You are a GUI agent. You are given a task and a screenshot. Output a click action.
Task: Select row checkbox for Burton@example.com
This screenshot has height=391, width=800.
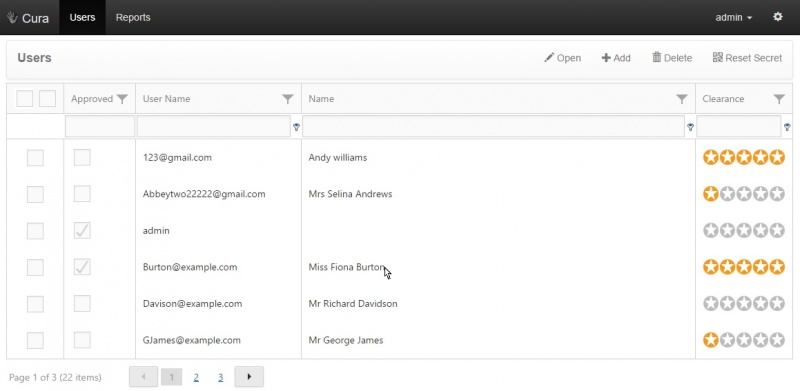point(35,267)
